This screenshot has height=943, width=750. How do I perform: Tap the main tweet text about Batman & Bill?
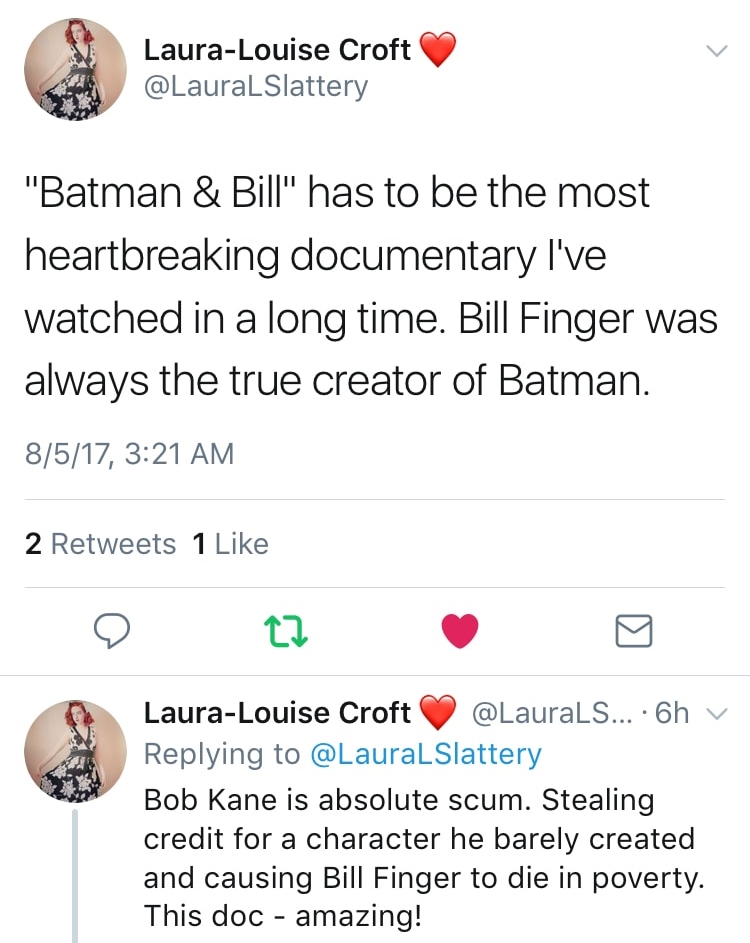tap(370, 285)
